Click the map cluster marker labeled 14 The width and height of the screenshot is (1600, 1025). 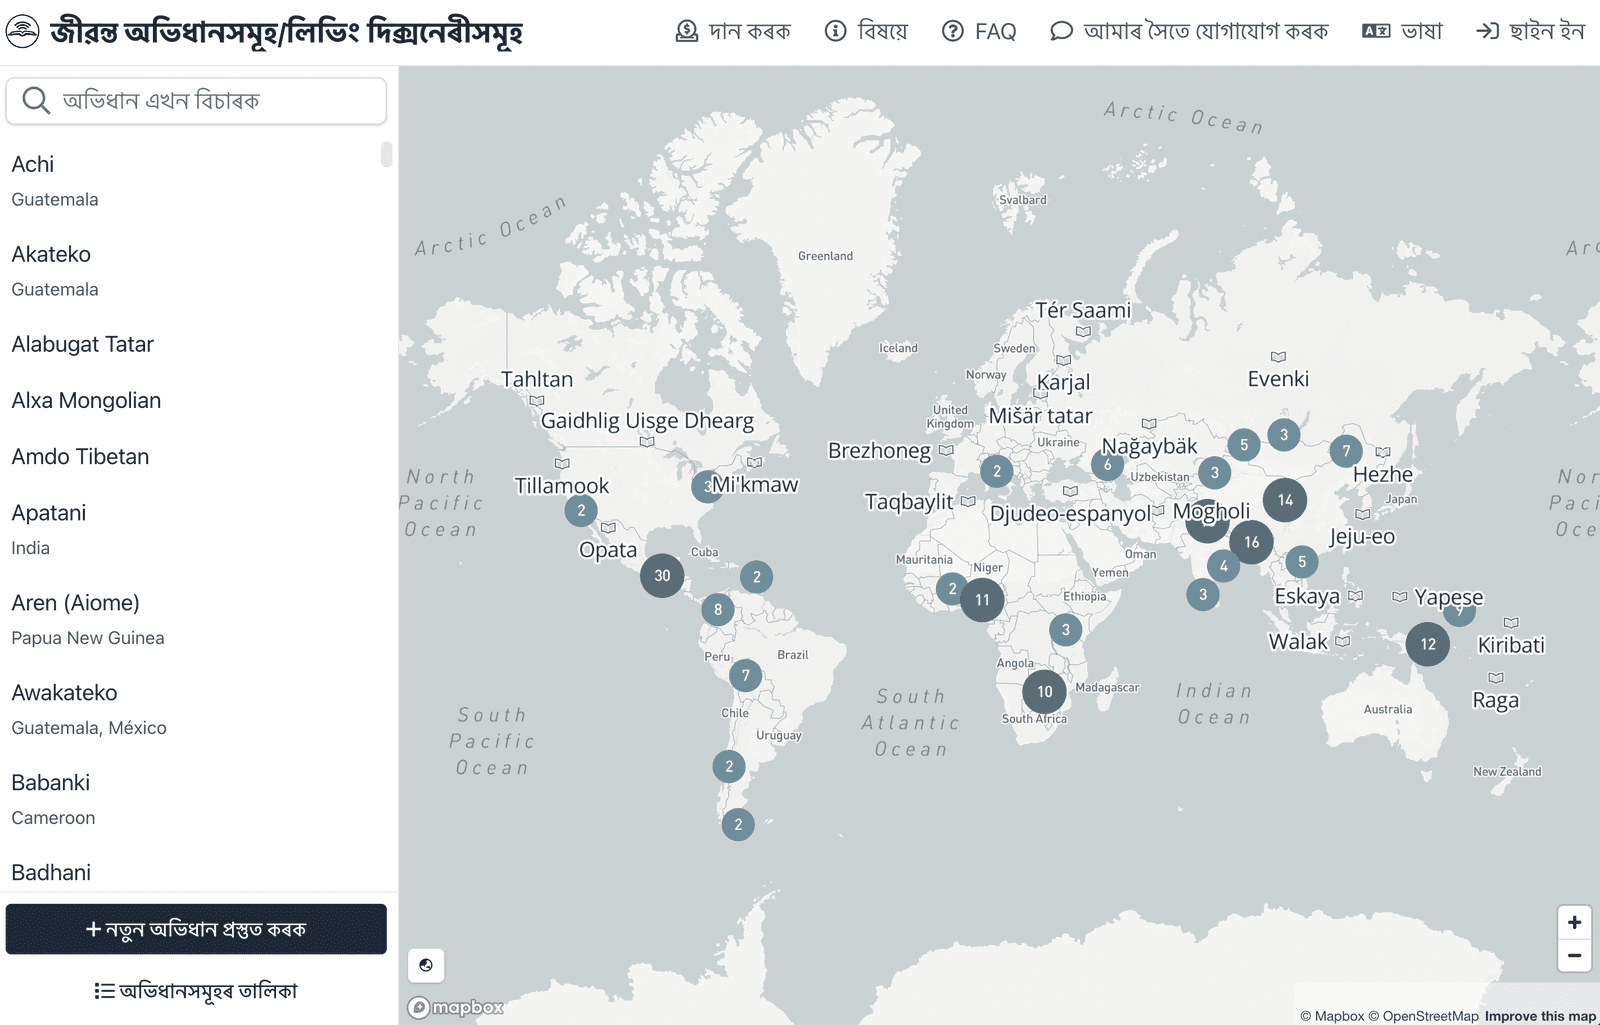pyautogui.click(x=1285, y=500)
